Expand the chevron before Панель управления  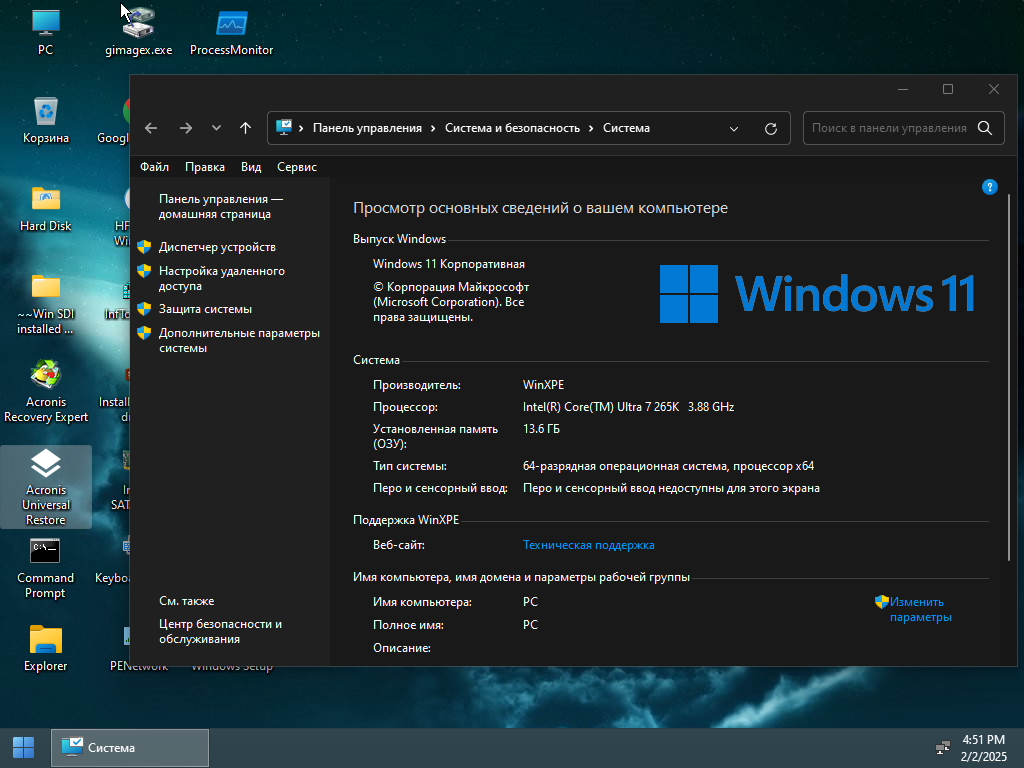301,128
